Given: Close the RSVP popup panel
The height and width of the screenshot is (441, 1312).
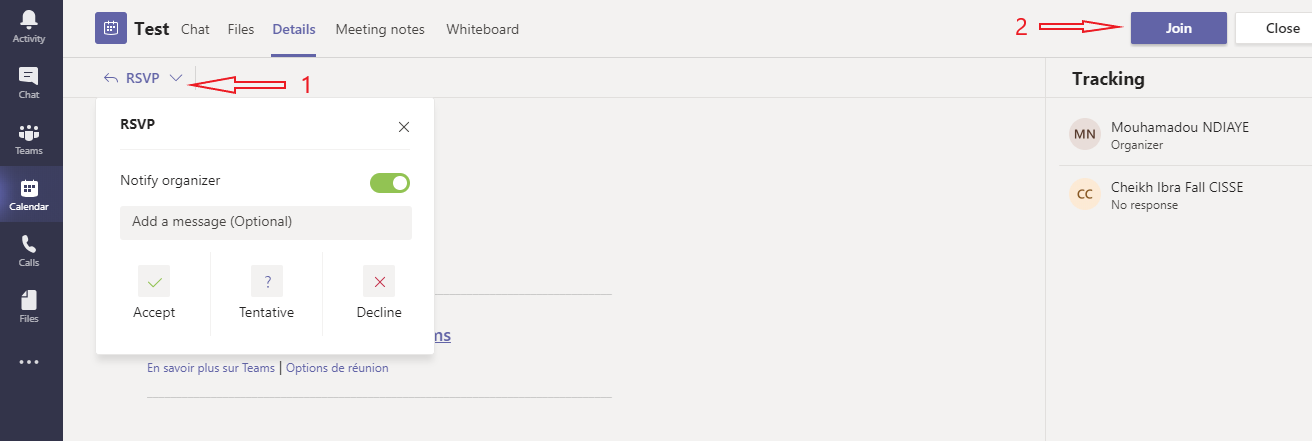Looking at the screenshot, I should 404,127.
